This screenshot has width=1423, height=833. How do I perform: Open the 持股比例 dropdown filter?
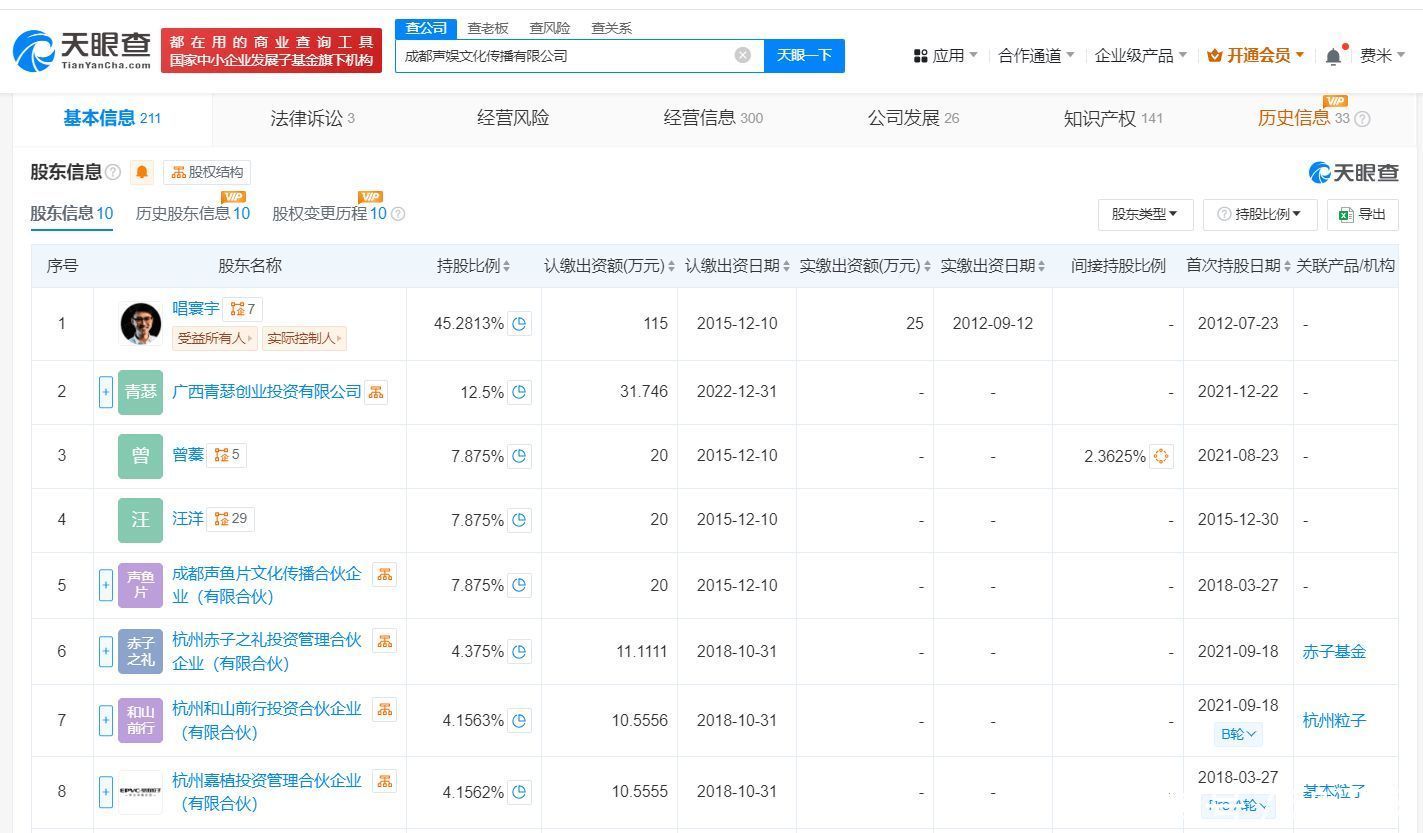click(x=1258, y=214)
